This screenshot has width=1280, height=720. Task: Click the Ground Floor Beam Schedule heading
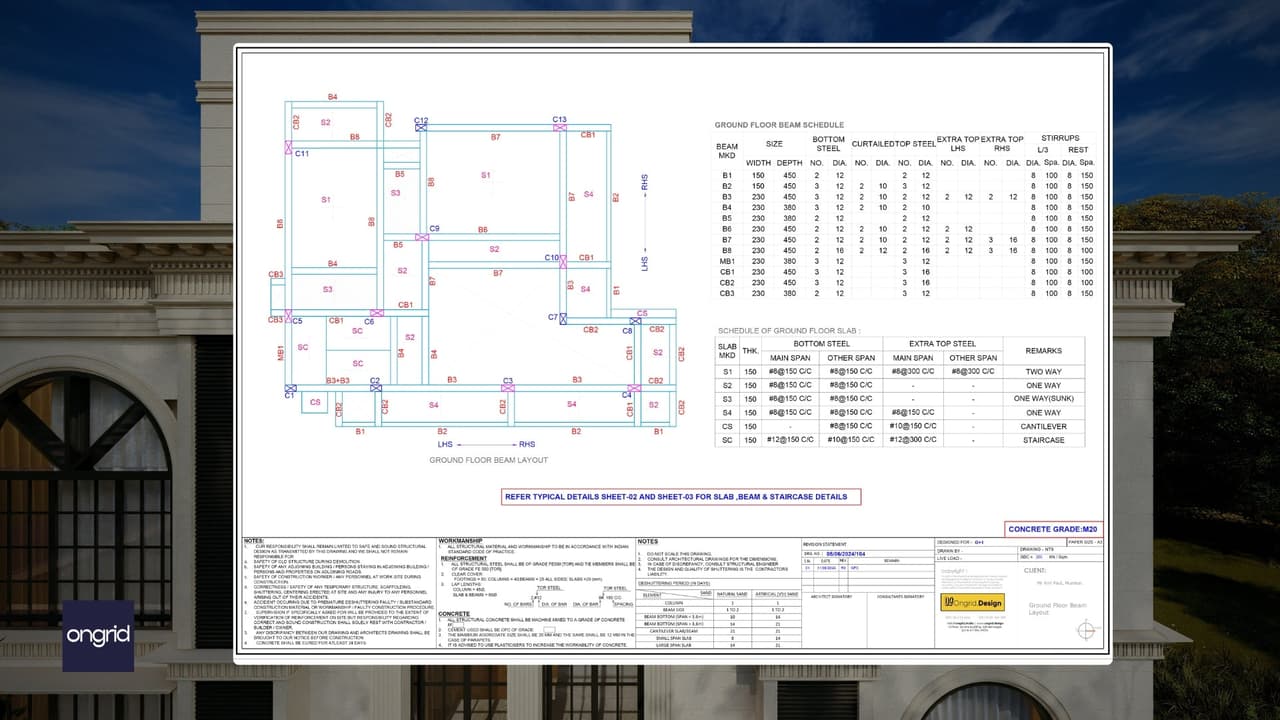click(779, 125)
